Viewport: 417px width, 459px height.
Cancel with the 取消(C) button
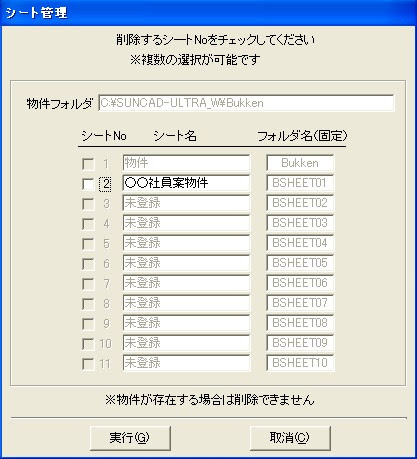click(290, 438)
